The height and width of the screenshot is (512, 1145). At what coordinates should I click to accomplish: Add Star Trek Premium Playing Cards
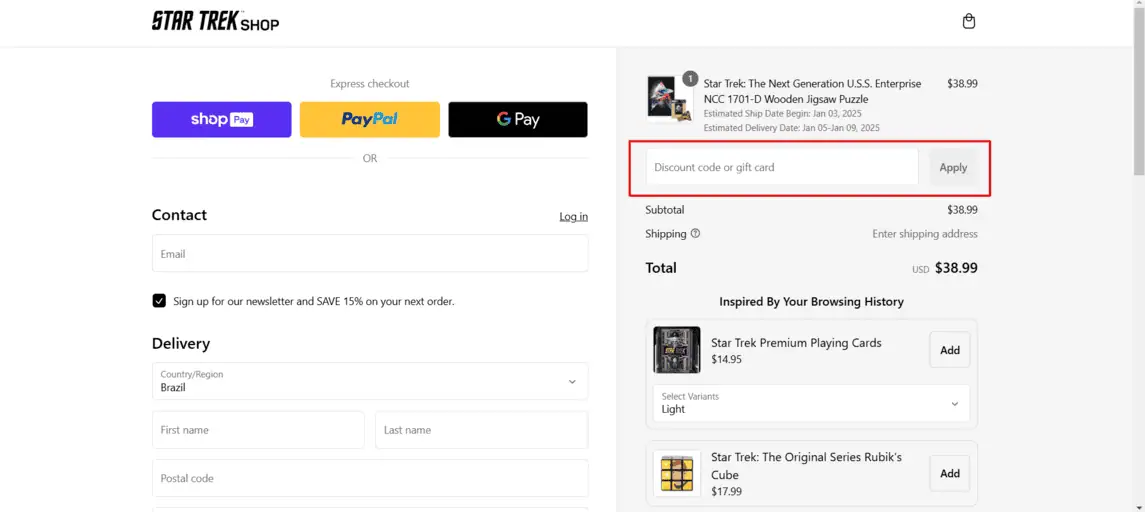tap(949, 350)
